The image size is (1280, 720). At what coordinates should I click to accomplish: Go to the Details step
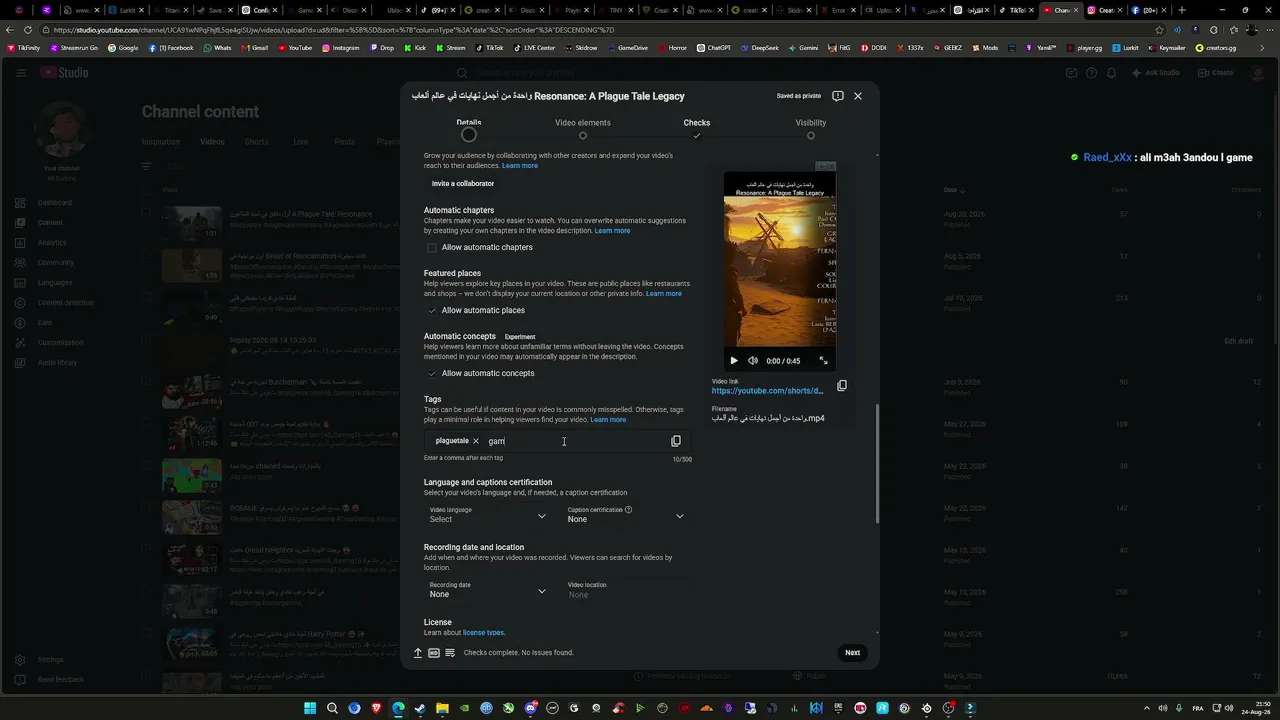(x=469, y=128)
